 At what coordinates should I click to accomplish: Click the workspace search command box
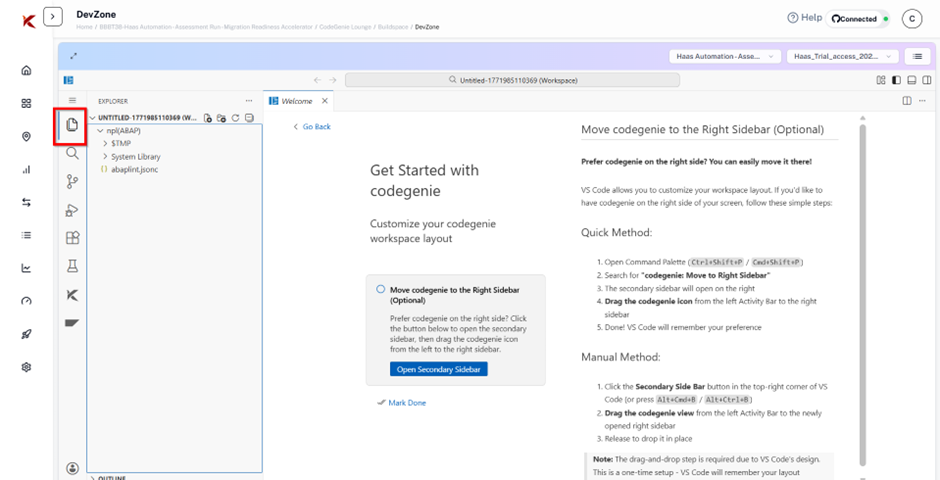coord(513,80)
